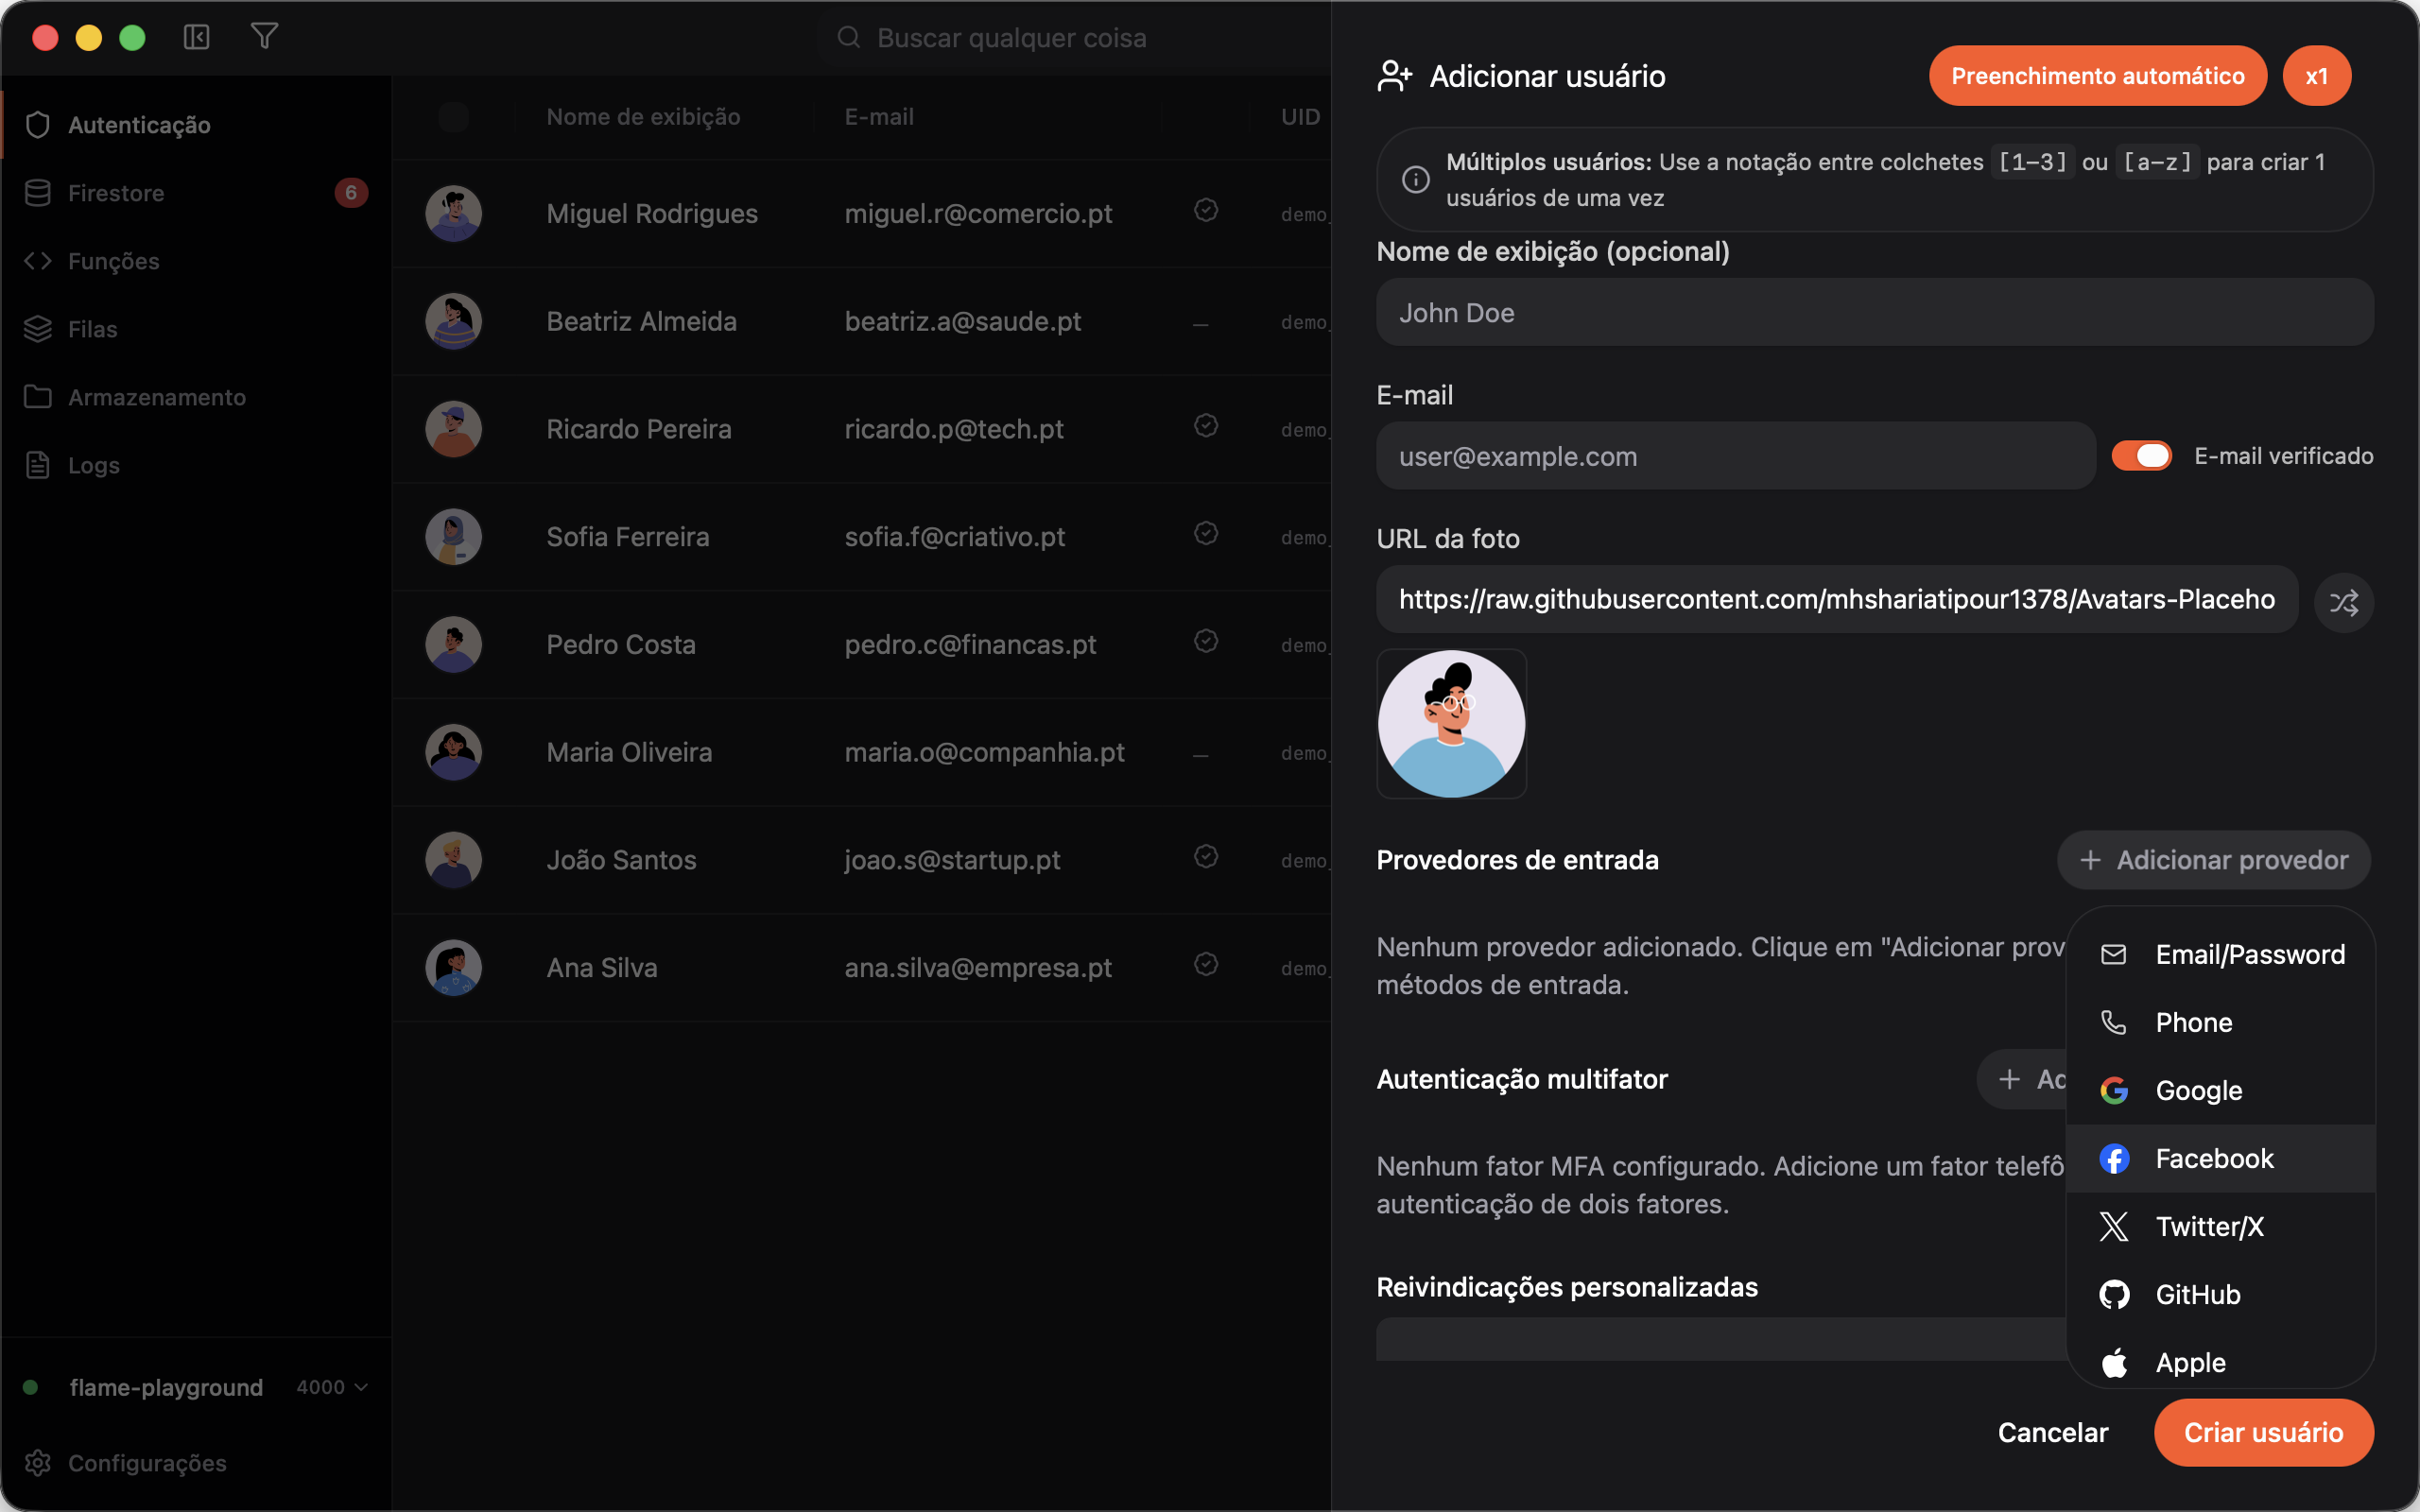Open Configurações gear icon
Viewport: 2420px width, 1512px height.
(x=38, y=1463)
